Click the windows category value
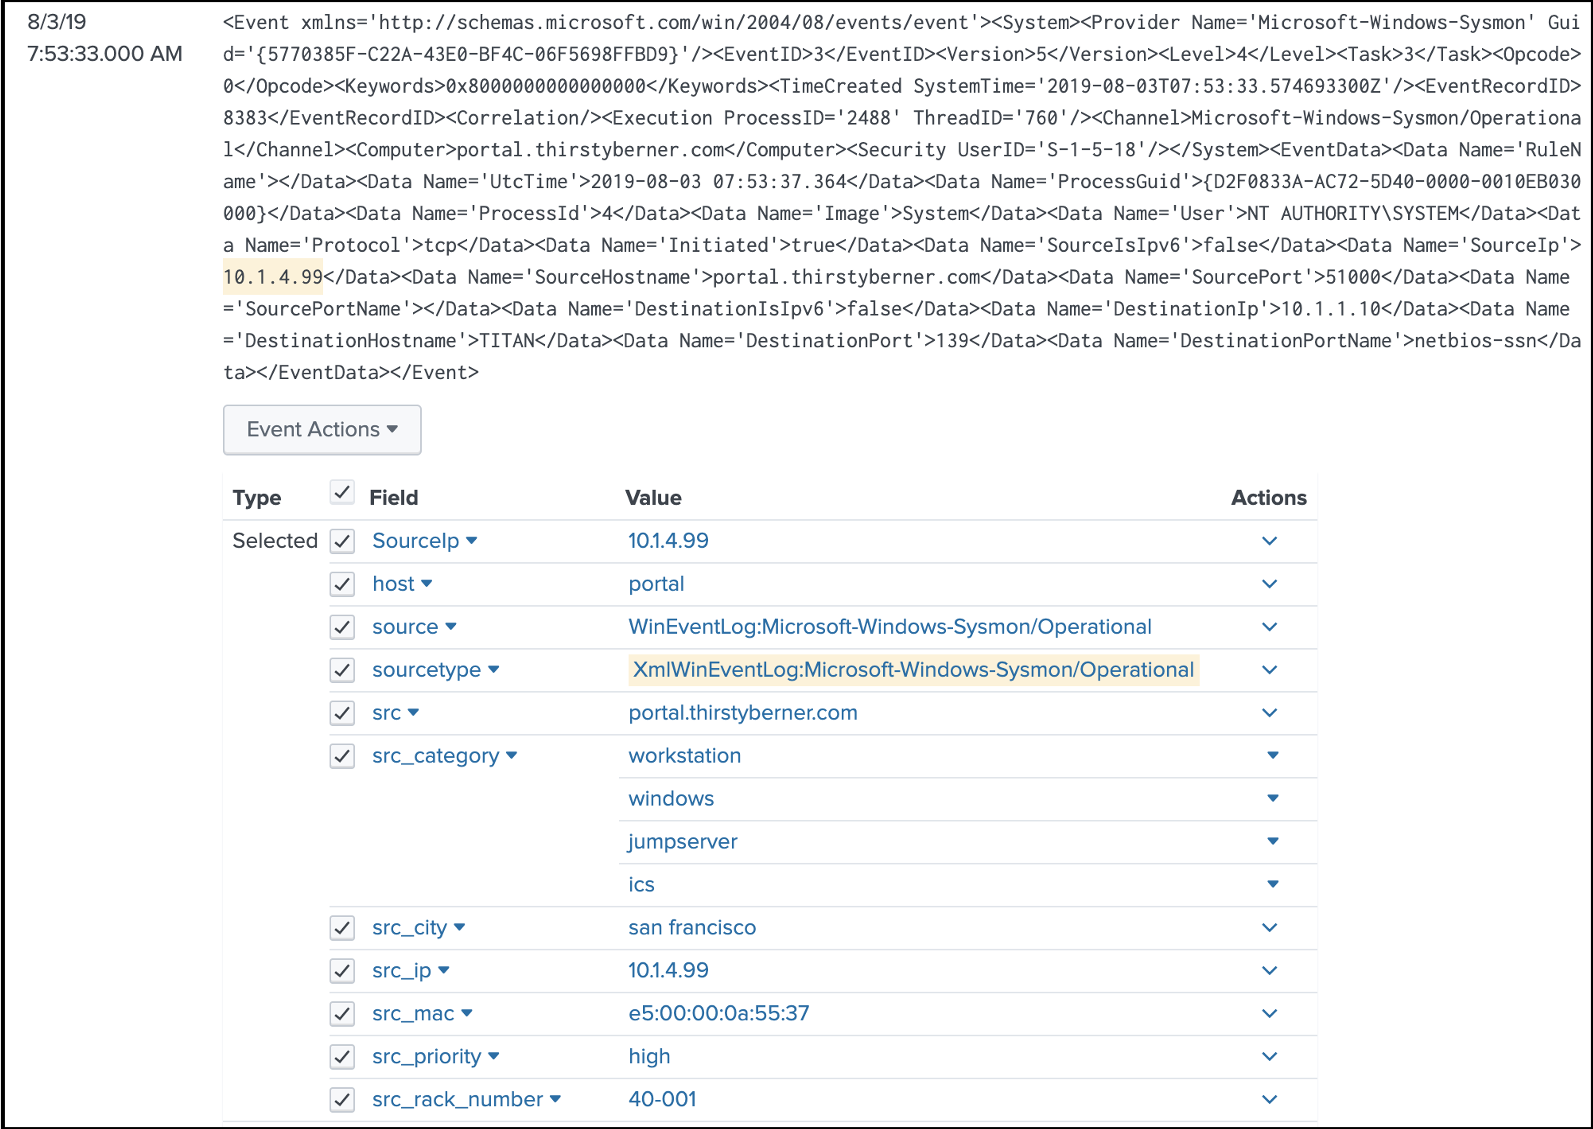The height and width of the screenshot is (1129, 1593). click(x=671, y=799)
